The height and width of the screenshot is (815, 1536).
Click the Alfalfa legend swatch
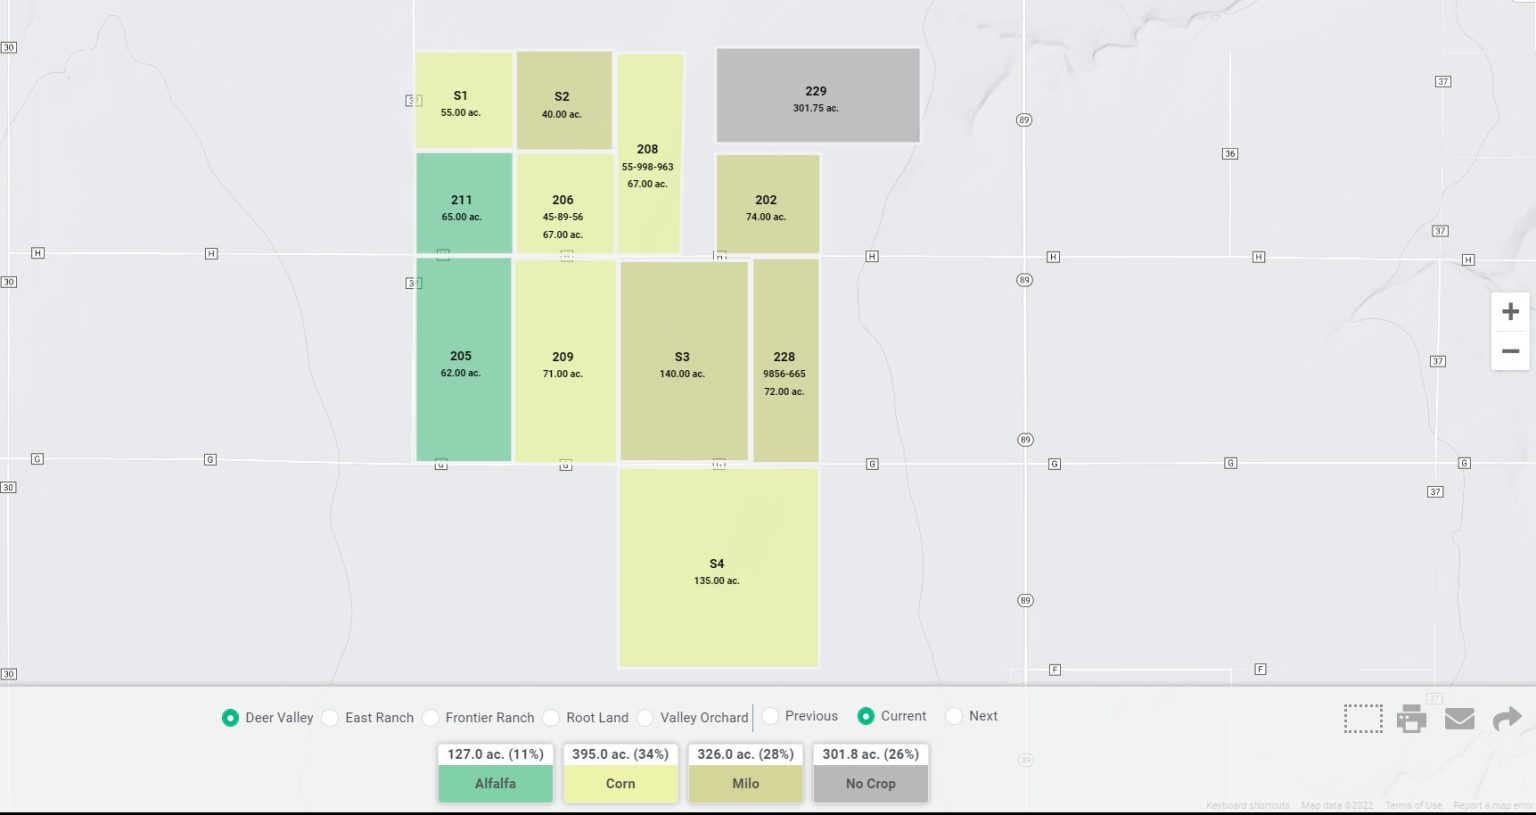coord(495,784)
